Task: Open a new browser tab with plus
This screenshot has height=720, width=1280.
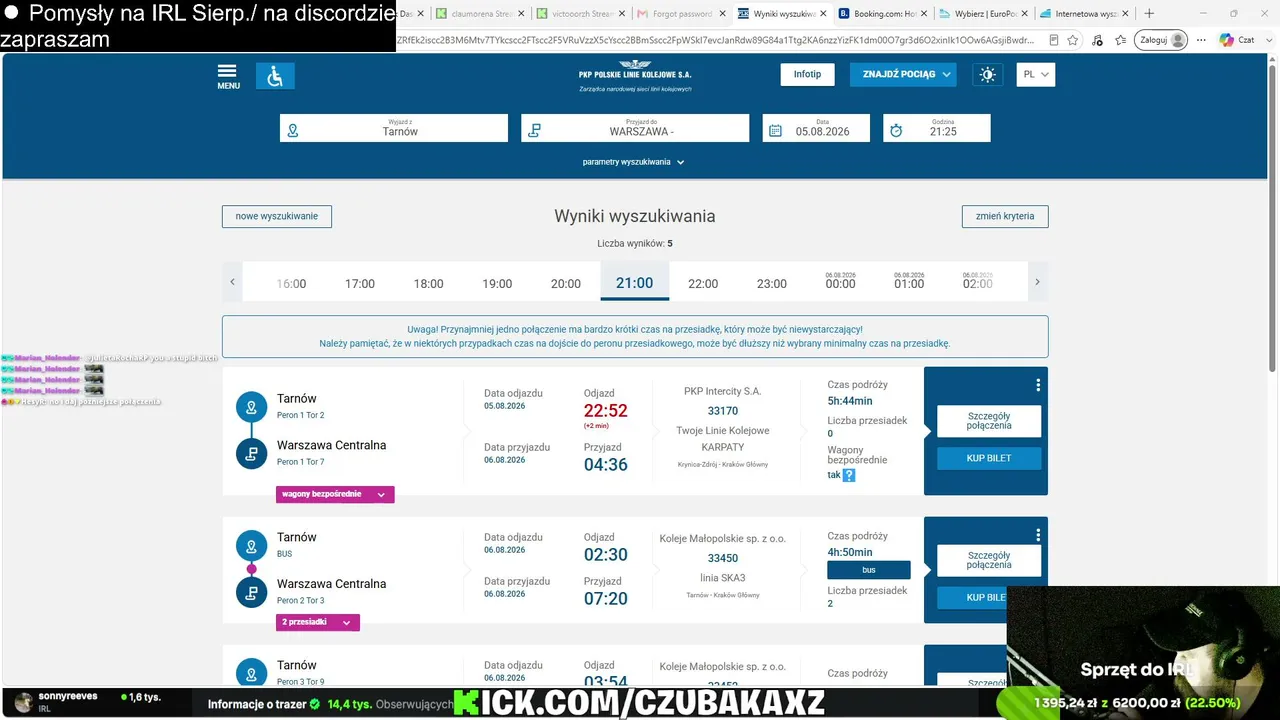Action: click(1149, 14)
